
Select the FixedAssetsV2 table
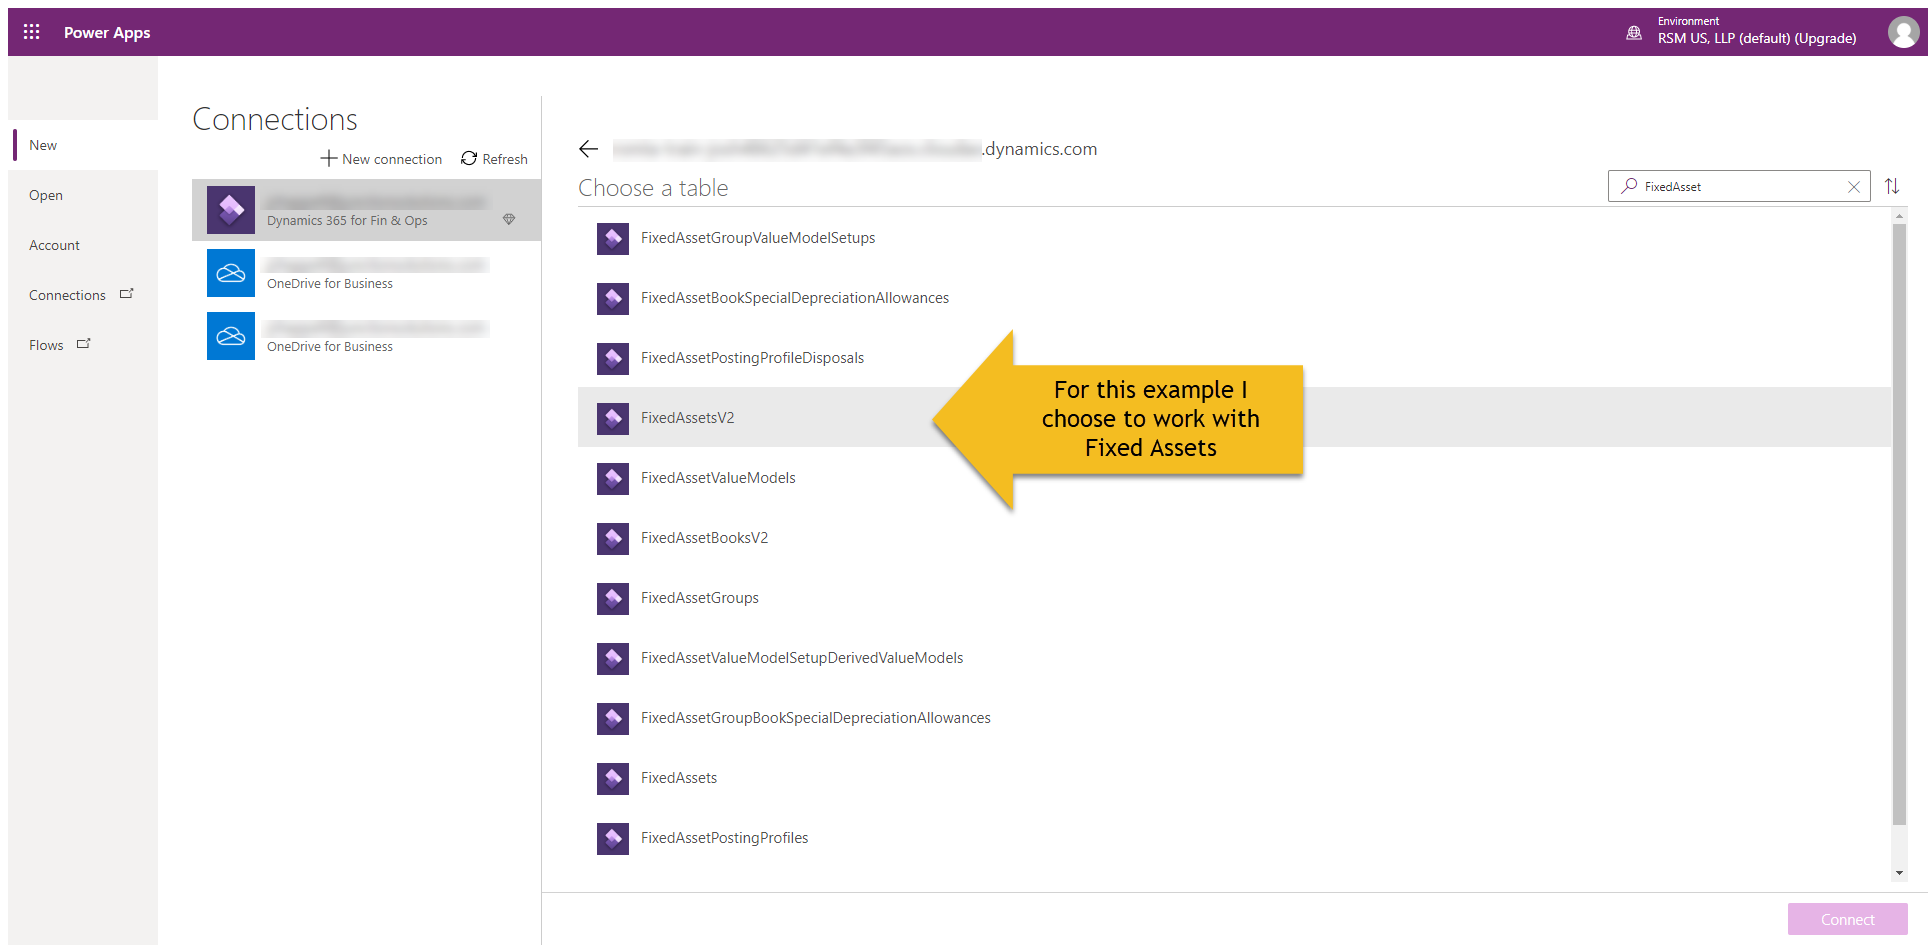(688, 418)
